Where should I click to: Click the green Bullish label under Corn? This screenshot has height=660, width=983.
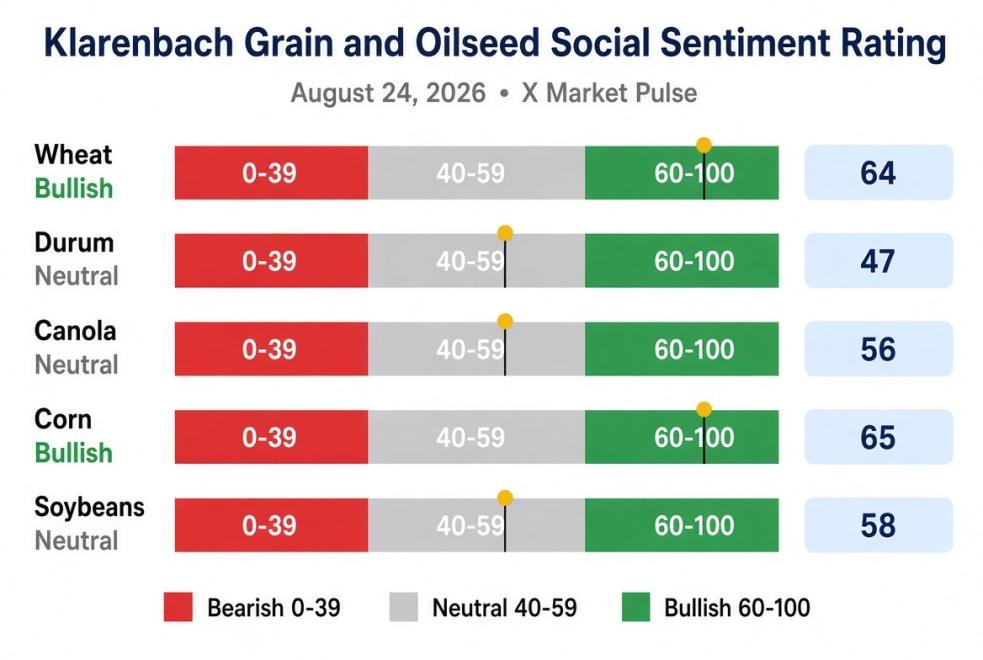pyautogui.click(x=74, y=453)
